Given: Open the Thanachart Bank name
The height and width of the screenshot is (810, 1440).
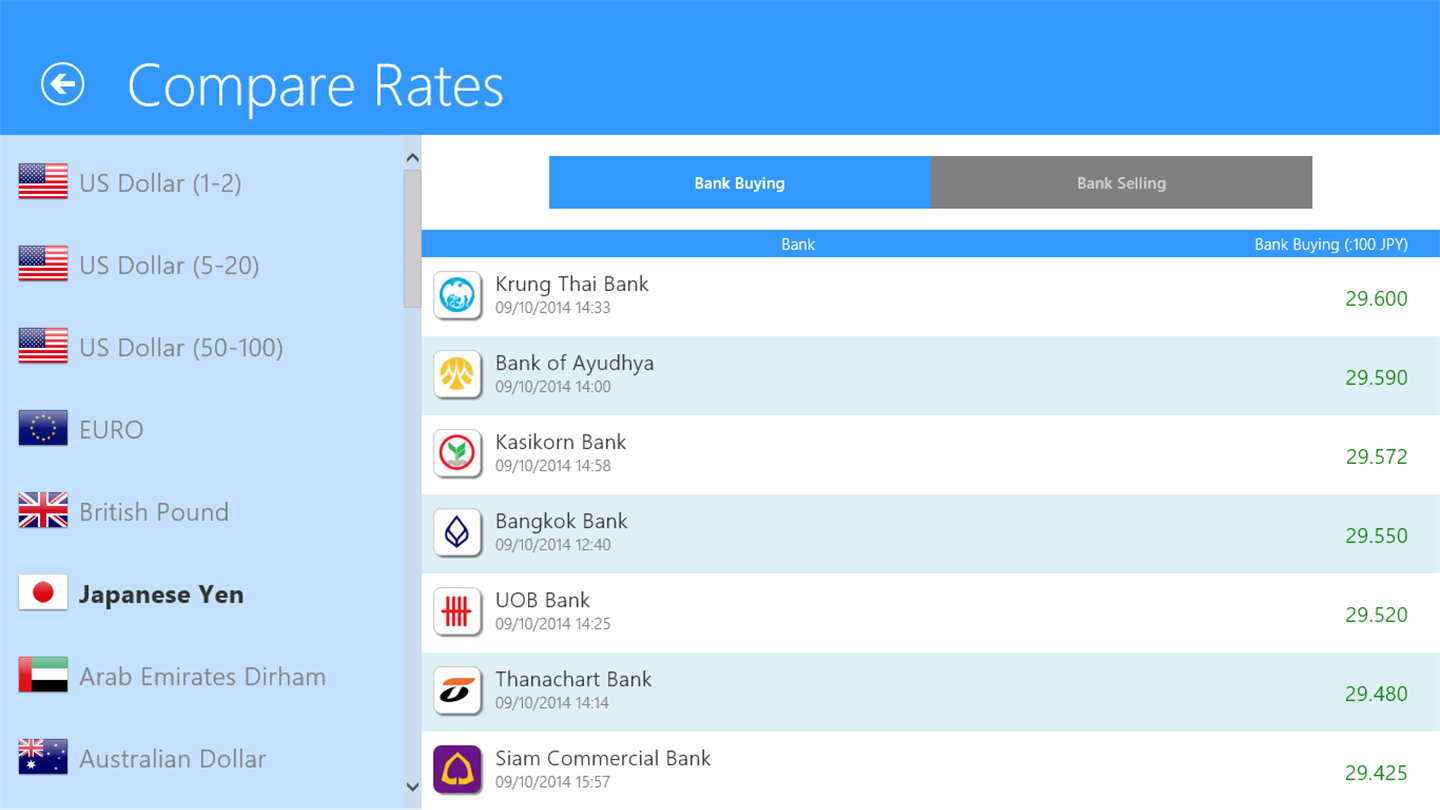Looking at the screenshot, I should coord(573,679).
